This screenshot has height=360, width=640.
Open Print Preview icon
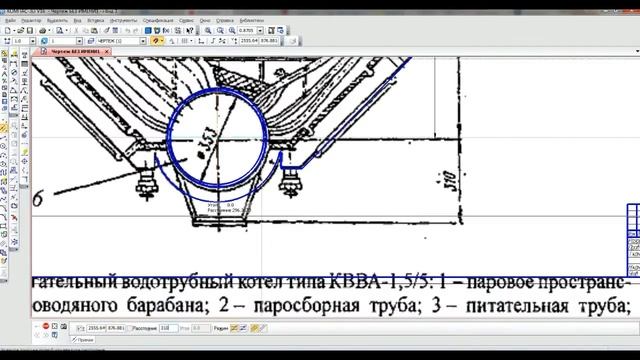coord(60,31)
